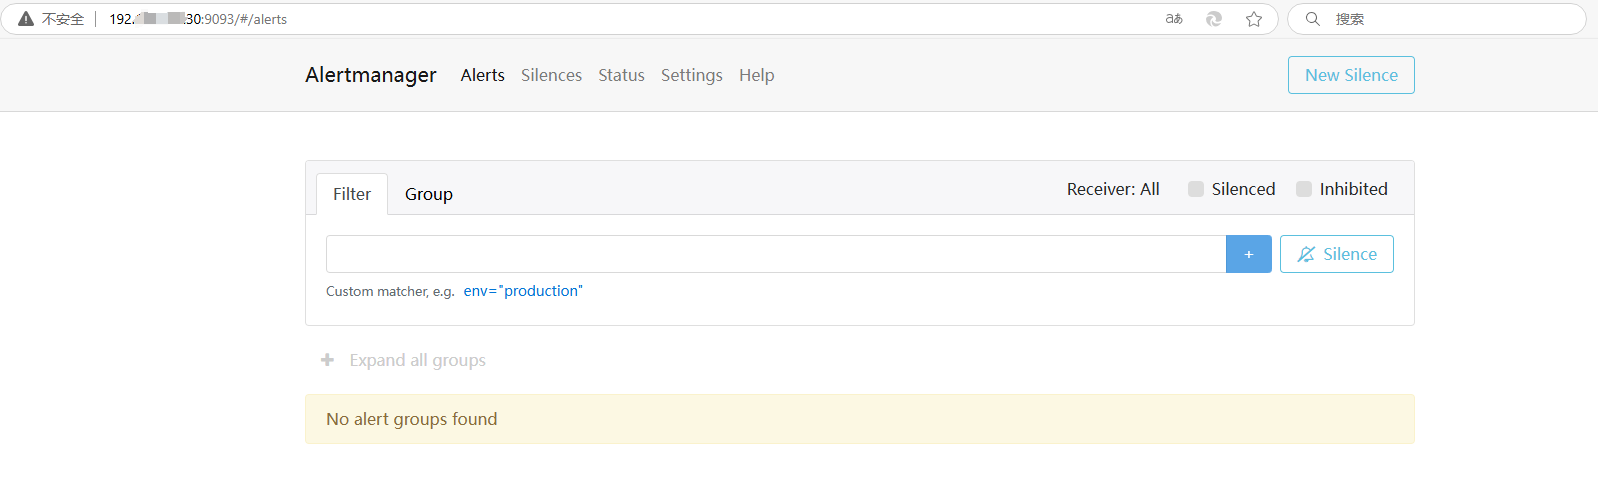
Task: Click the Edge icon in address bar
Action: click(x=1214, y=19)
